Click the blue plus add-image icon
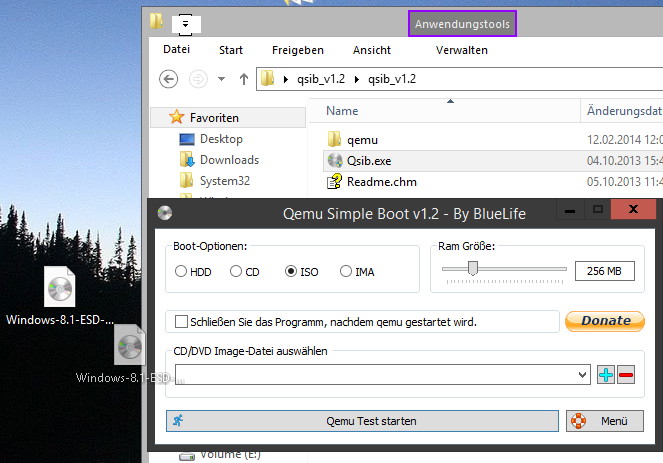This screenshot has width=663, height=463. point(605,375)
